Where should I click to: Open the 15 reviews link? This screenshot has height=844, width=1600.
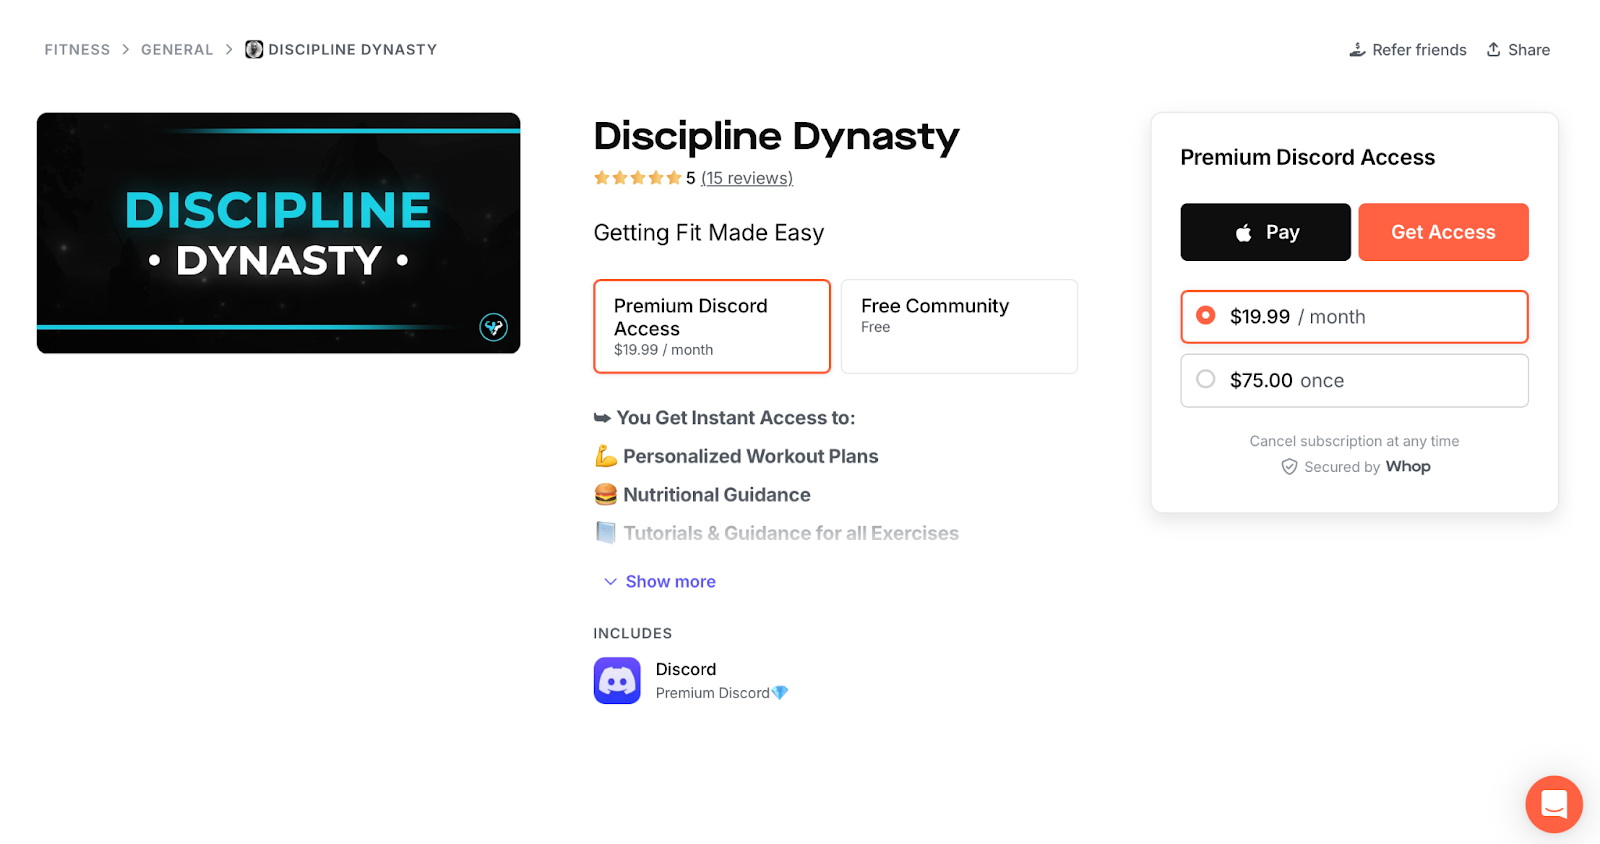pyautogui.click(x=747, y=178)
